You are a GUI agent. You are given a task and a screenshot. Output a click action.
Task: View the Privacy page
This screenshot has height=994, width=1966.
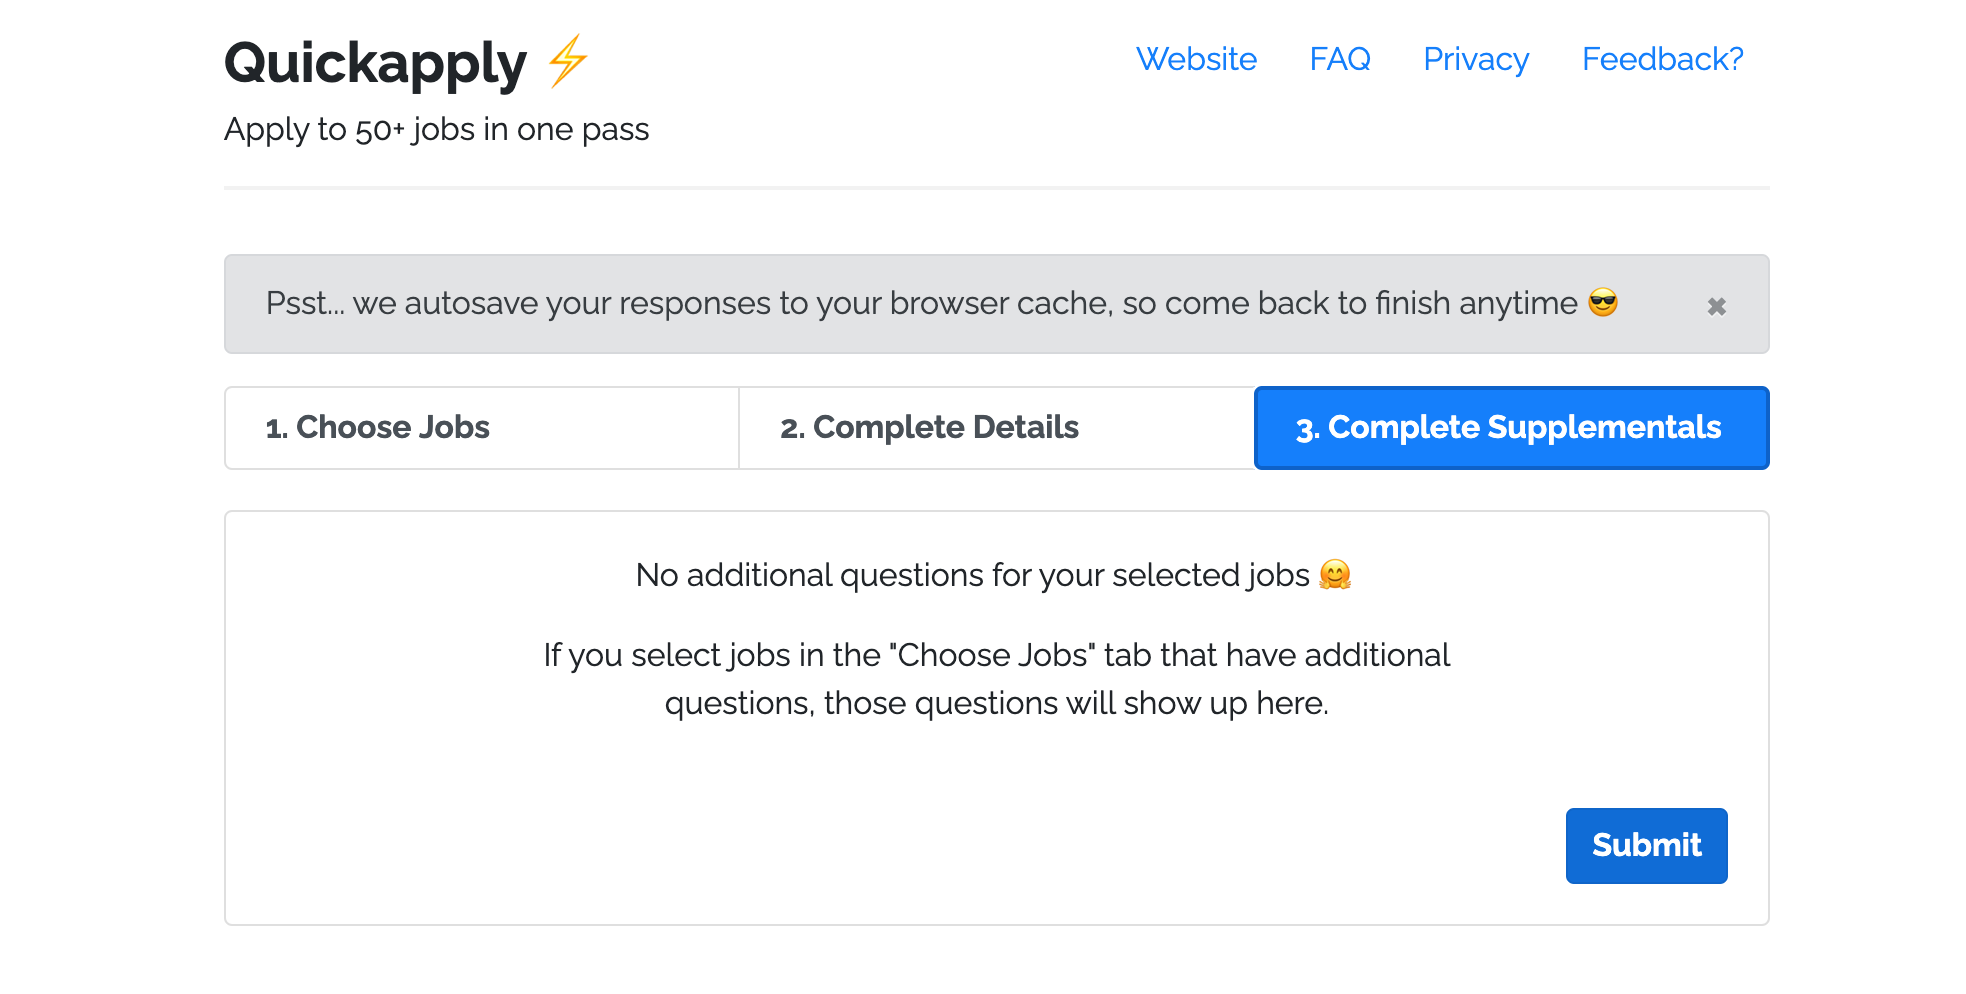point(1475,60)
